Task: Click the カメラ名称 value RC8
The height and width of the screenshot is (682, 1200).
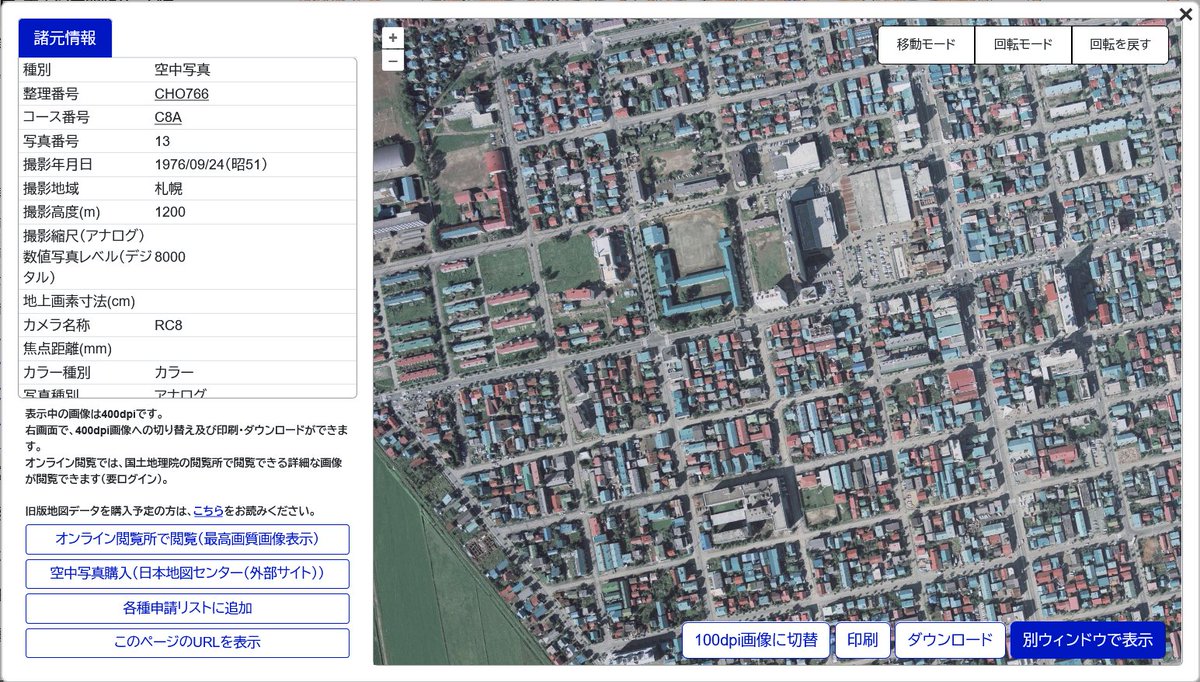Action: tap(168, 325)
